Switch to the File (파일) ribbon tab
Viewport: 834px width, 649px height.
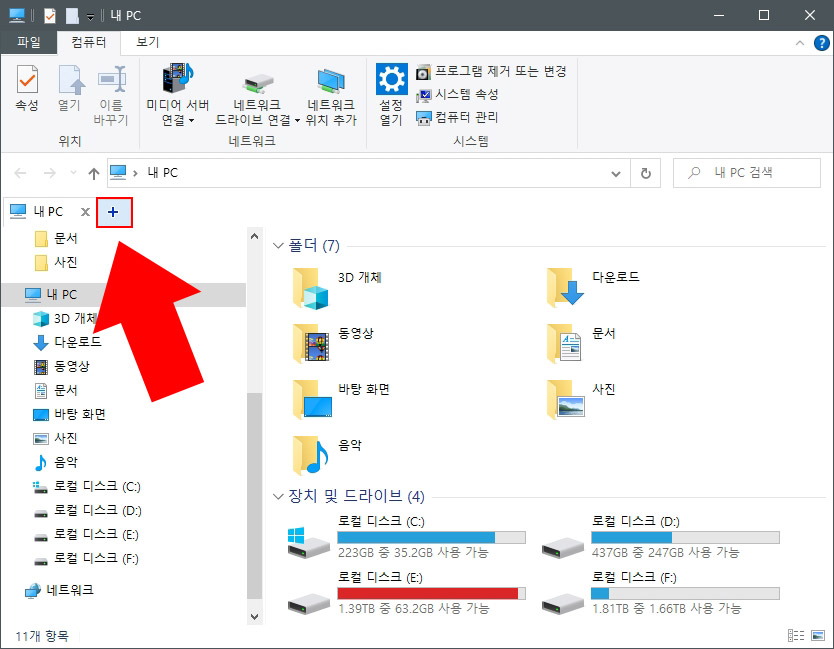pyautogui.click(x=29, y=43)
